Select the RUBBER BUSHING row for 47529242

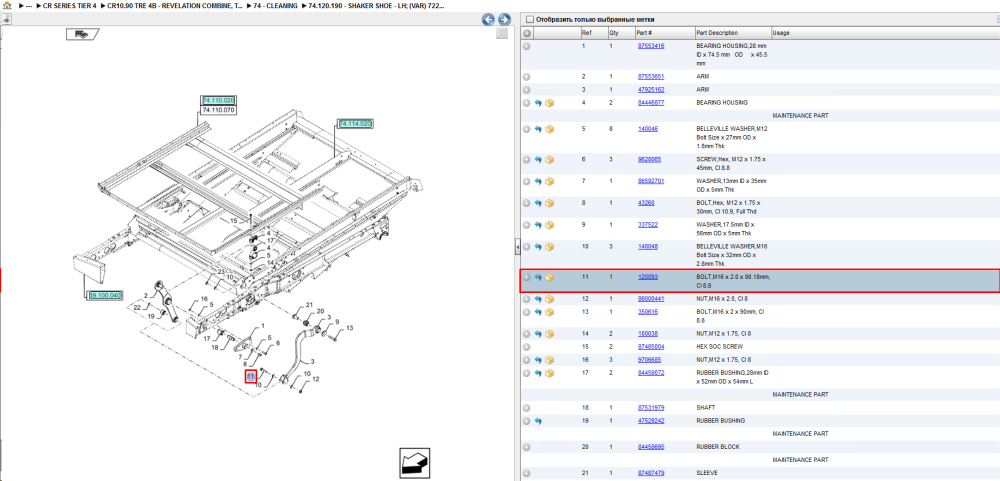760,421
